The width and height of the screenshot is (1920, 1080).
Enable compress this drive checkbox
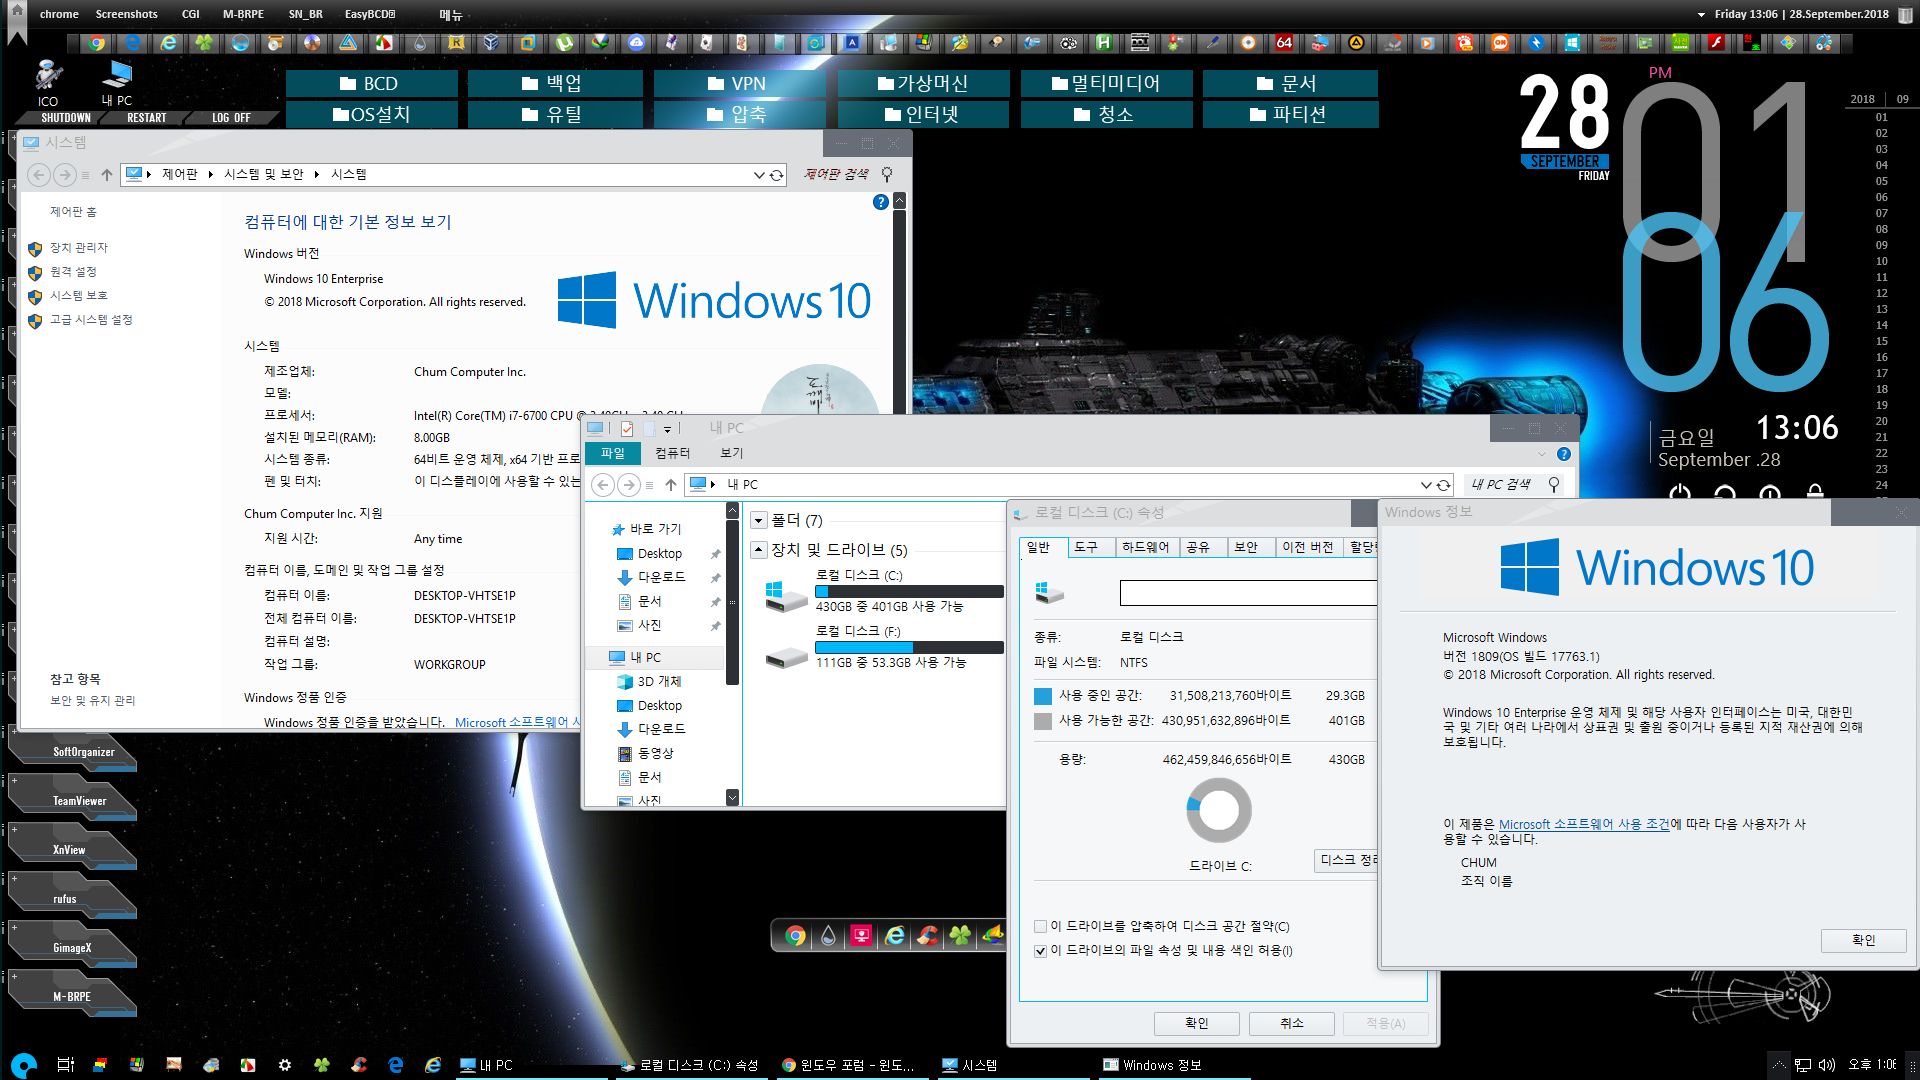[1041, 926]
